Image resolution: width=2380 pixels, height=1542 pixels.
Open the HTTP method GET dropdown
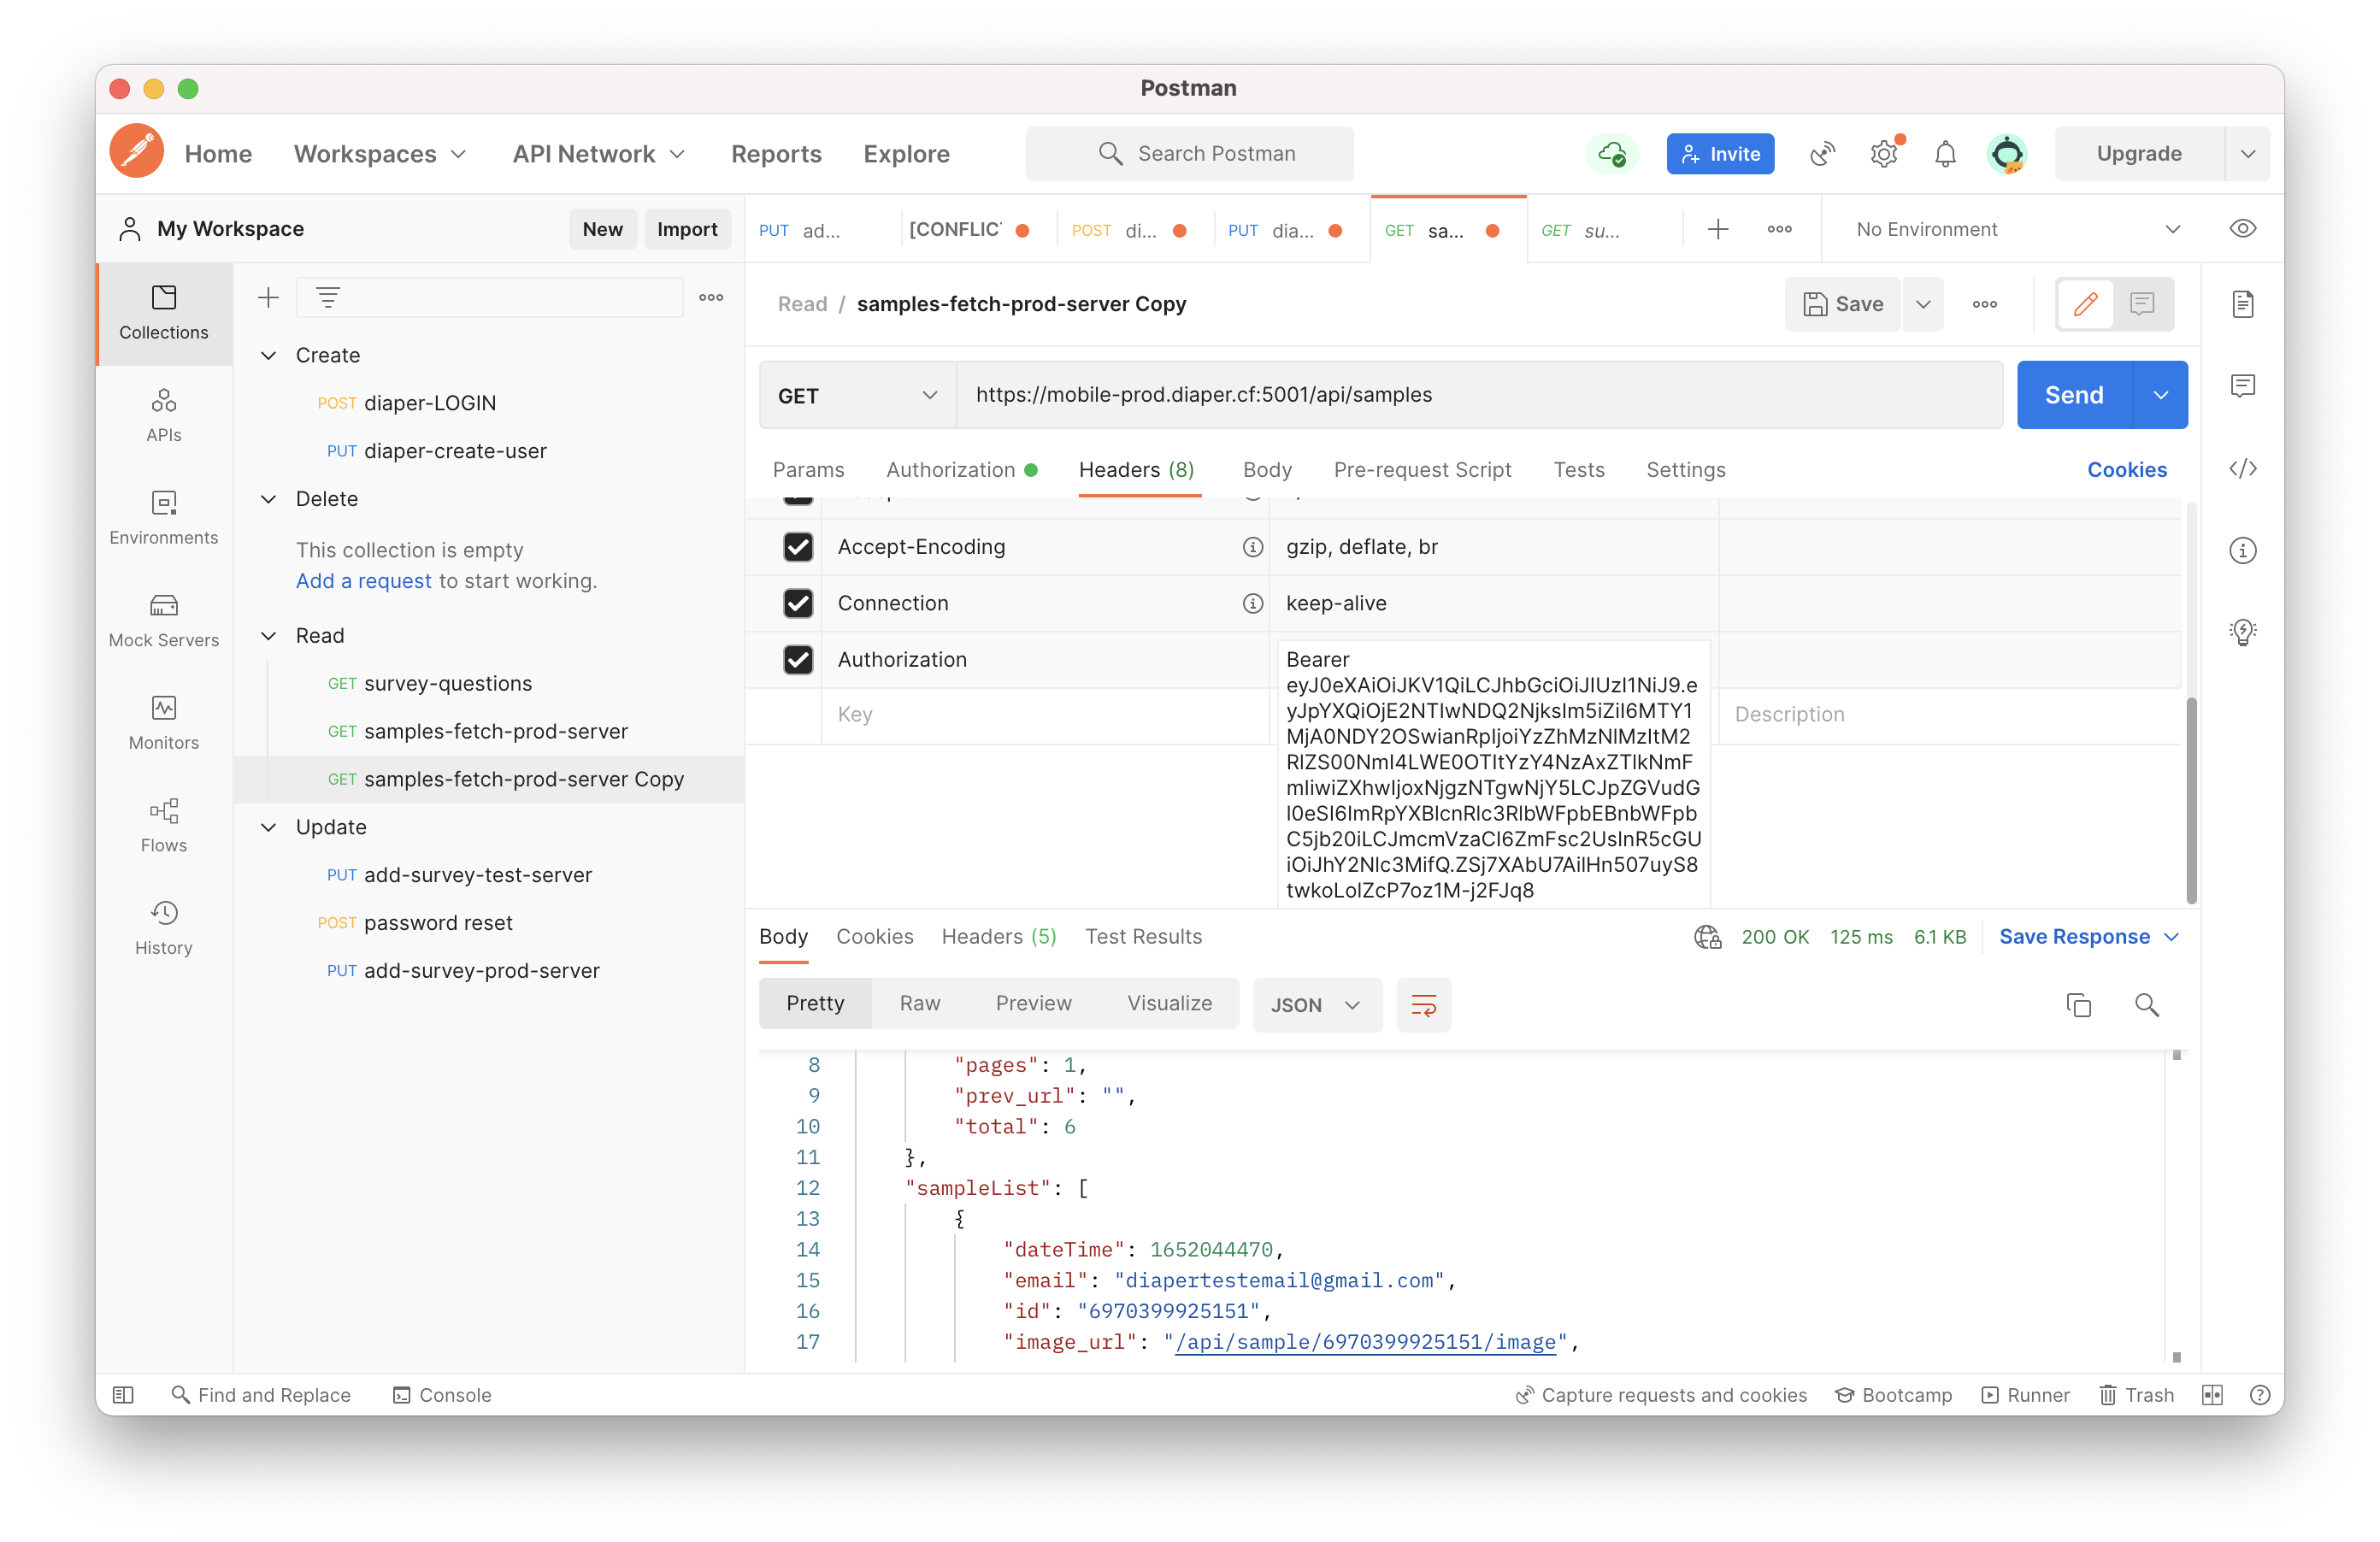(857, 396)
